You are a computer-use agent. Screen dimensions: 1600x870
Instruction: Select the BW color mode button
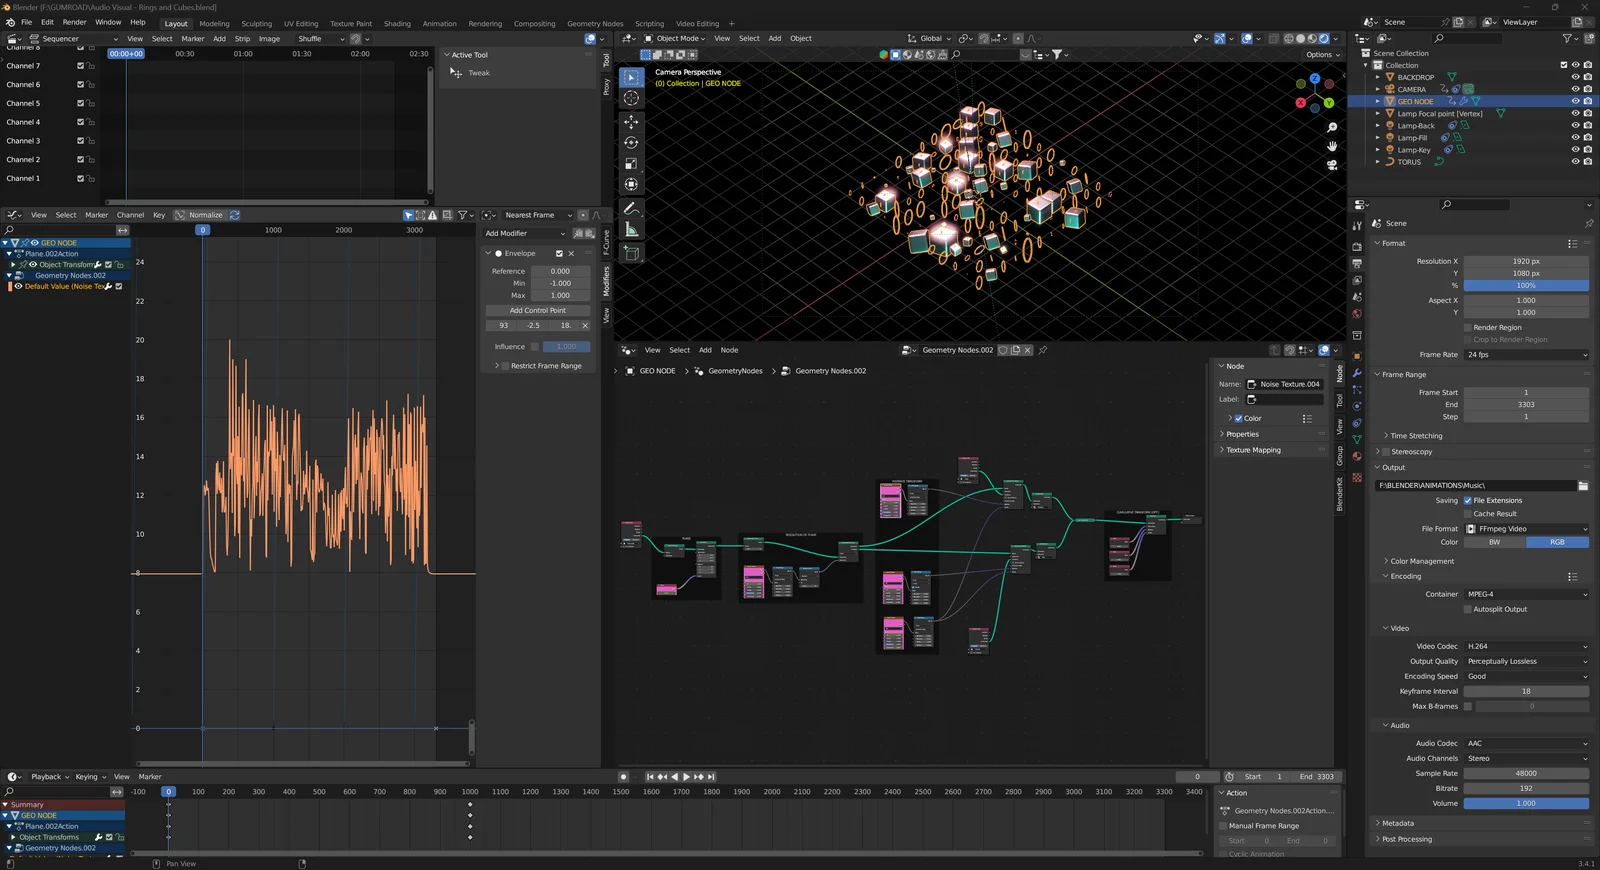click(1494, 542)
